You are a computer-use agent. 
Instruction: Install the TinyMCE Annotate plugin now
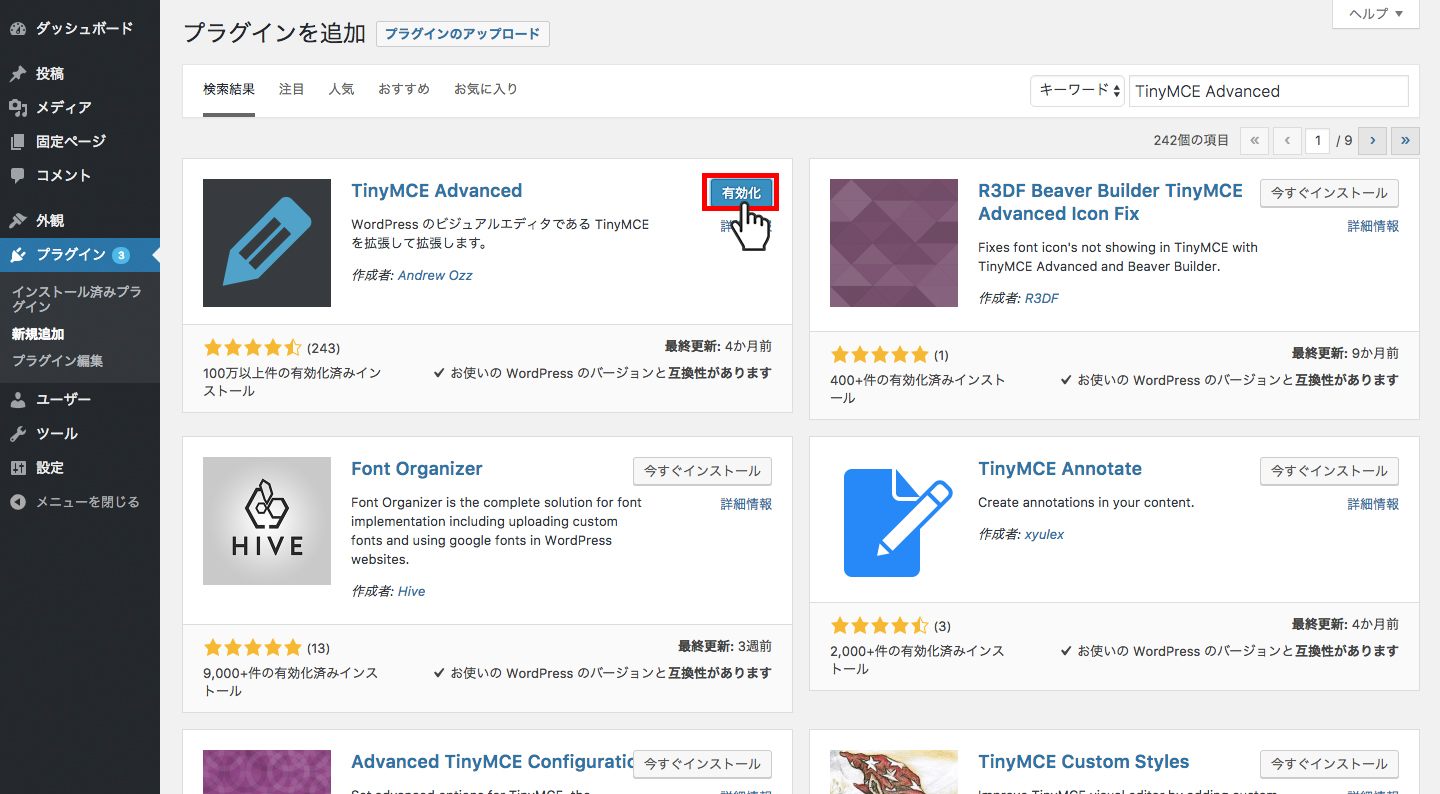(1329, 471)
